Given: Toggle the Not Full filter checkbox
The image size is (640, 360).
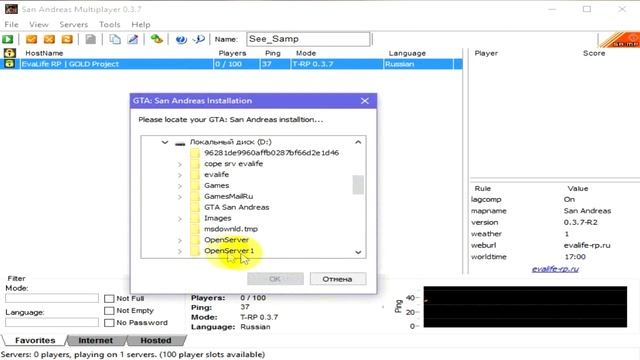Looking at the screenshot, I should point(109,298).
